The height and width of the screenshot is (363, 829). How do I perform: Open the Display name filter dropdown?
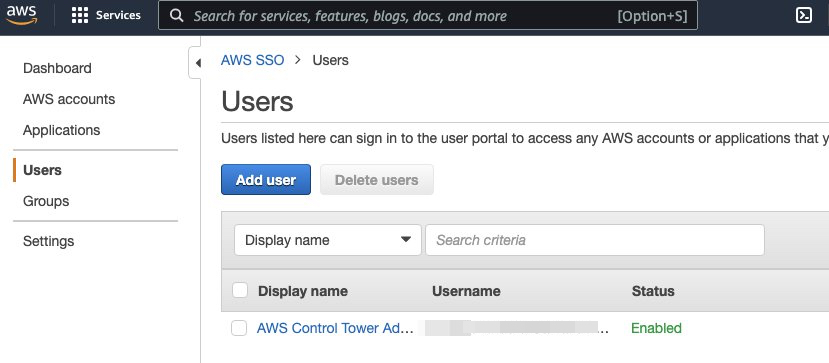pyautogui.click(x=328, y=240)
